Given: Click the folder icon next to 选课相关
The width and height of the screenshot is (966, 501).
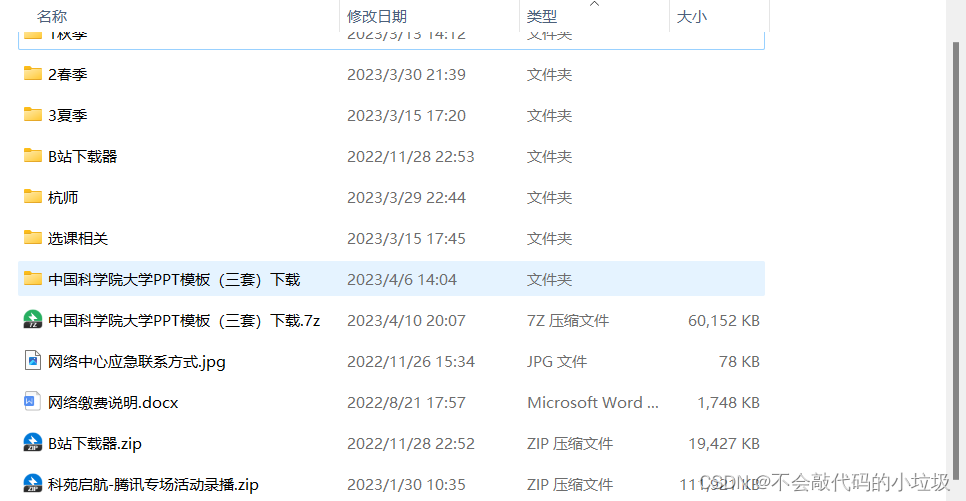Looking at the screenshot, I should tap(33, 238).
